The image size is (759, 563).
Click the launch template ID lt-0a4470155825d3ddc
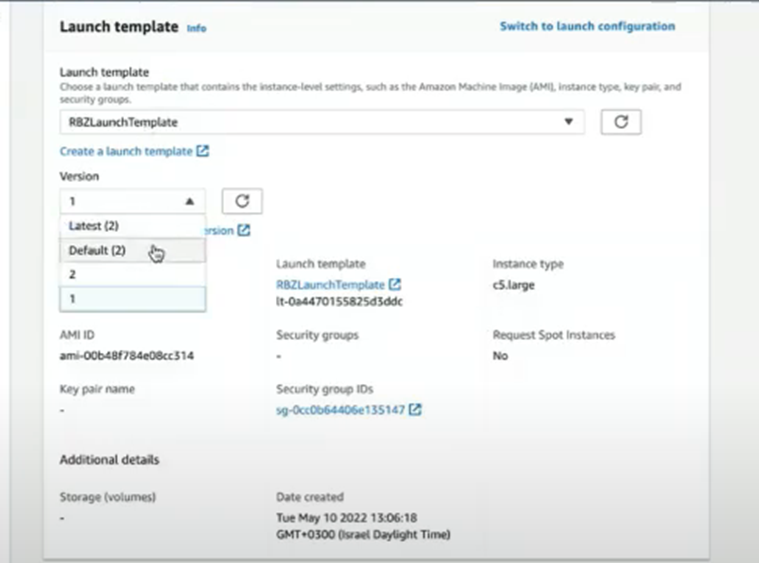pyautogui.click(x=339, y=301)
